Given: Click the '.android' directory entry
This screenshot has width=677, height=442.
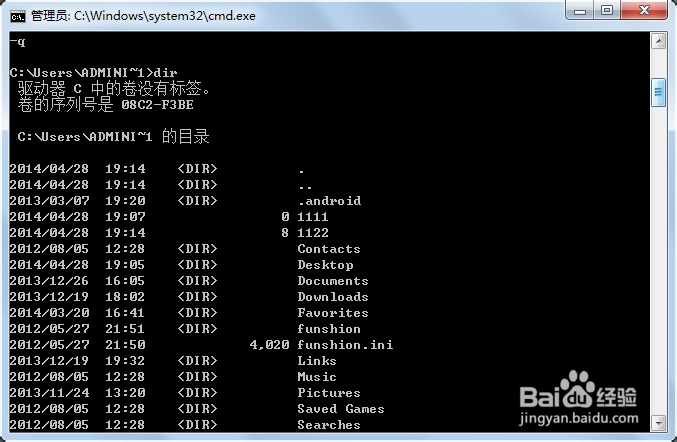Looking at the screenshot, I should tap(330, 201).
